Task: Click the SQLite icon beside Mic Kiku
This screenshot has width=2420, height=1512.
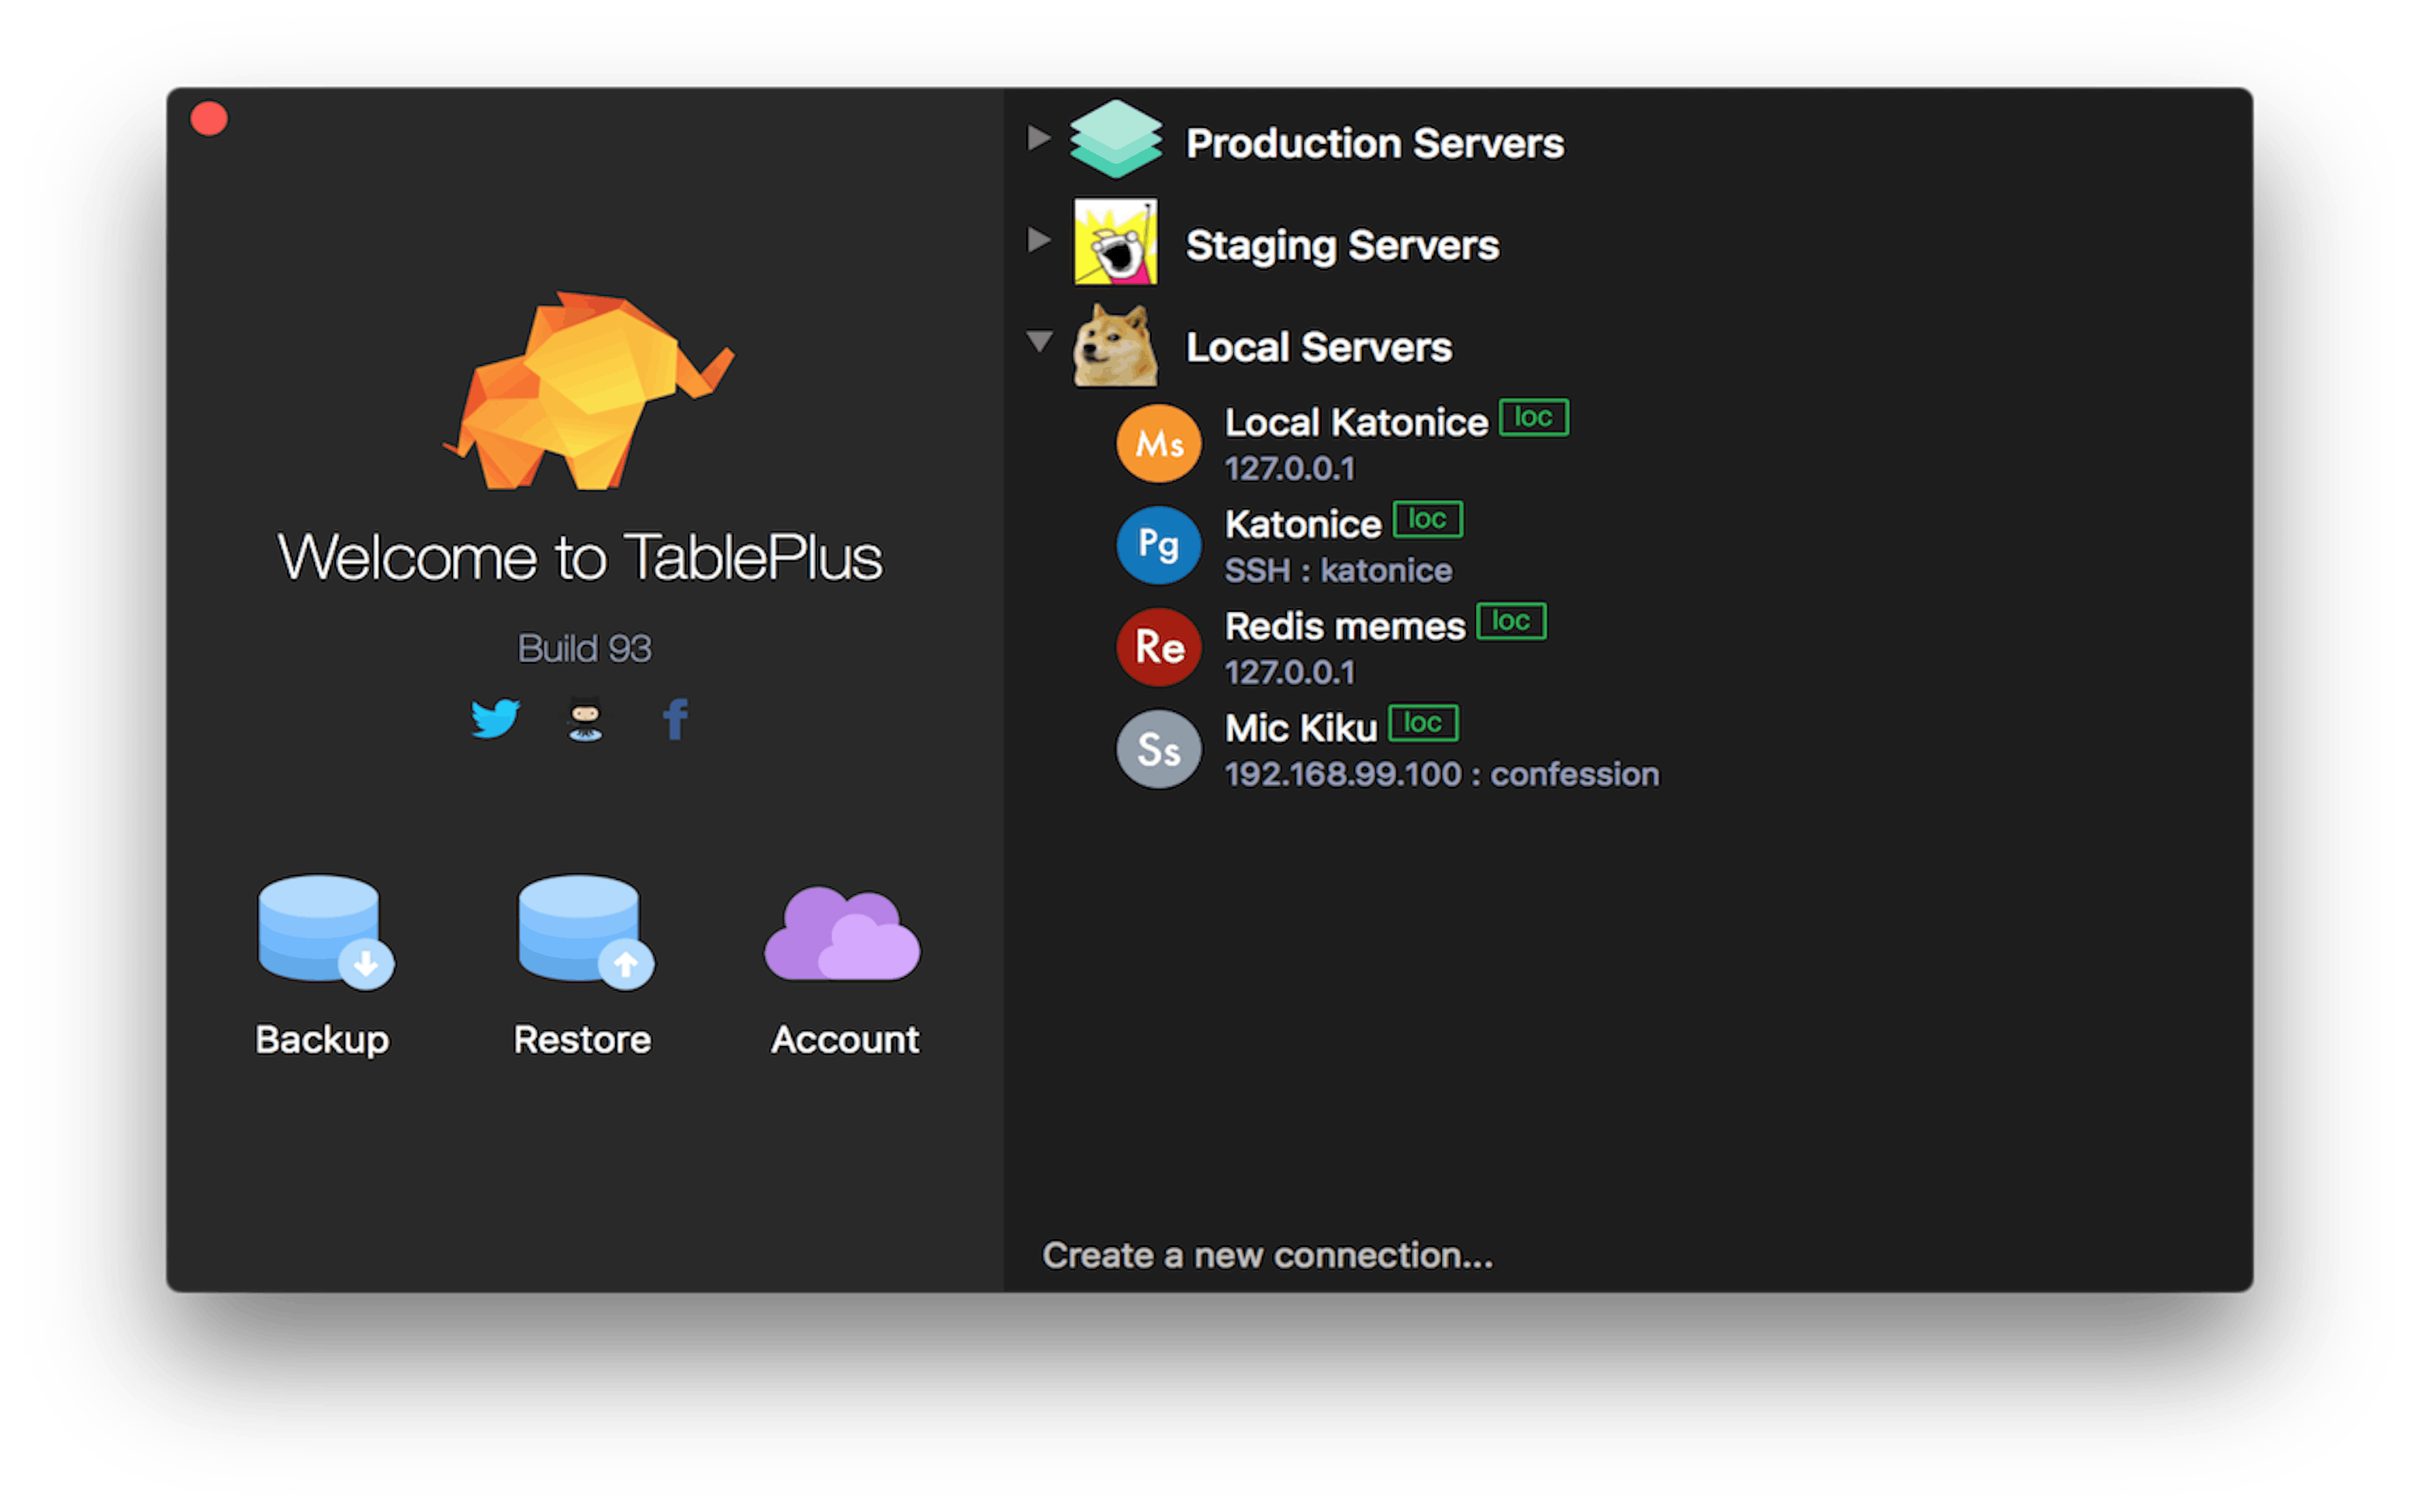Action: 1158,749
